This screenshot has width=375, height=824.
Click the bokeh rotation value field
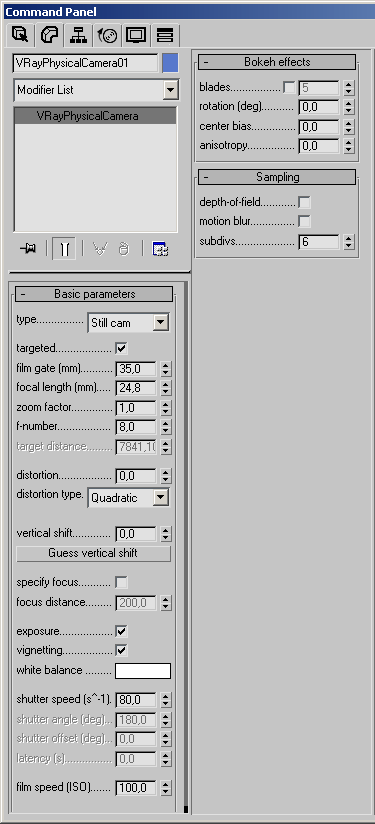click(319, 107)
